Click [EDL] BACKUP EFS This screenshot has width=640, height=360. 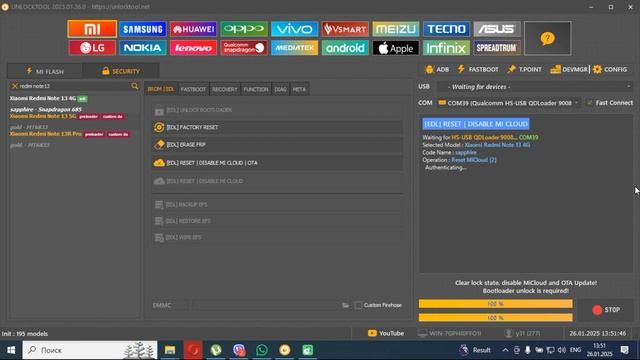[x=277, y=204]
